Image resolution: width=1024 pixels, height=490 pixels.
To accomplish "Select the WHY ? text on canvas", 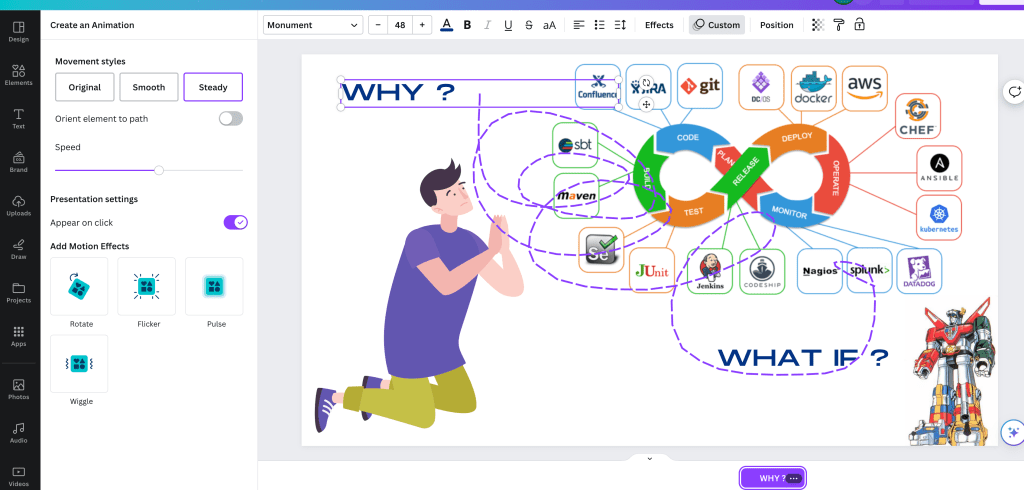I will pyautogui.click(x=398, y=92).
